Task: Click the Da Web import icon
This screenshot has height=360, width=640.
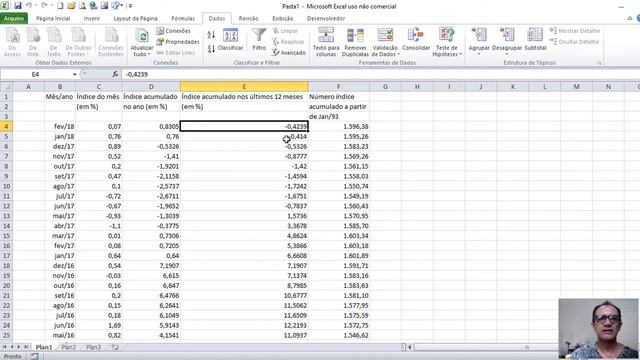Action: click(x=33, y=42)
